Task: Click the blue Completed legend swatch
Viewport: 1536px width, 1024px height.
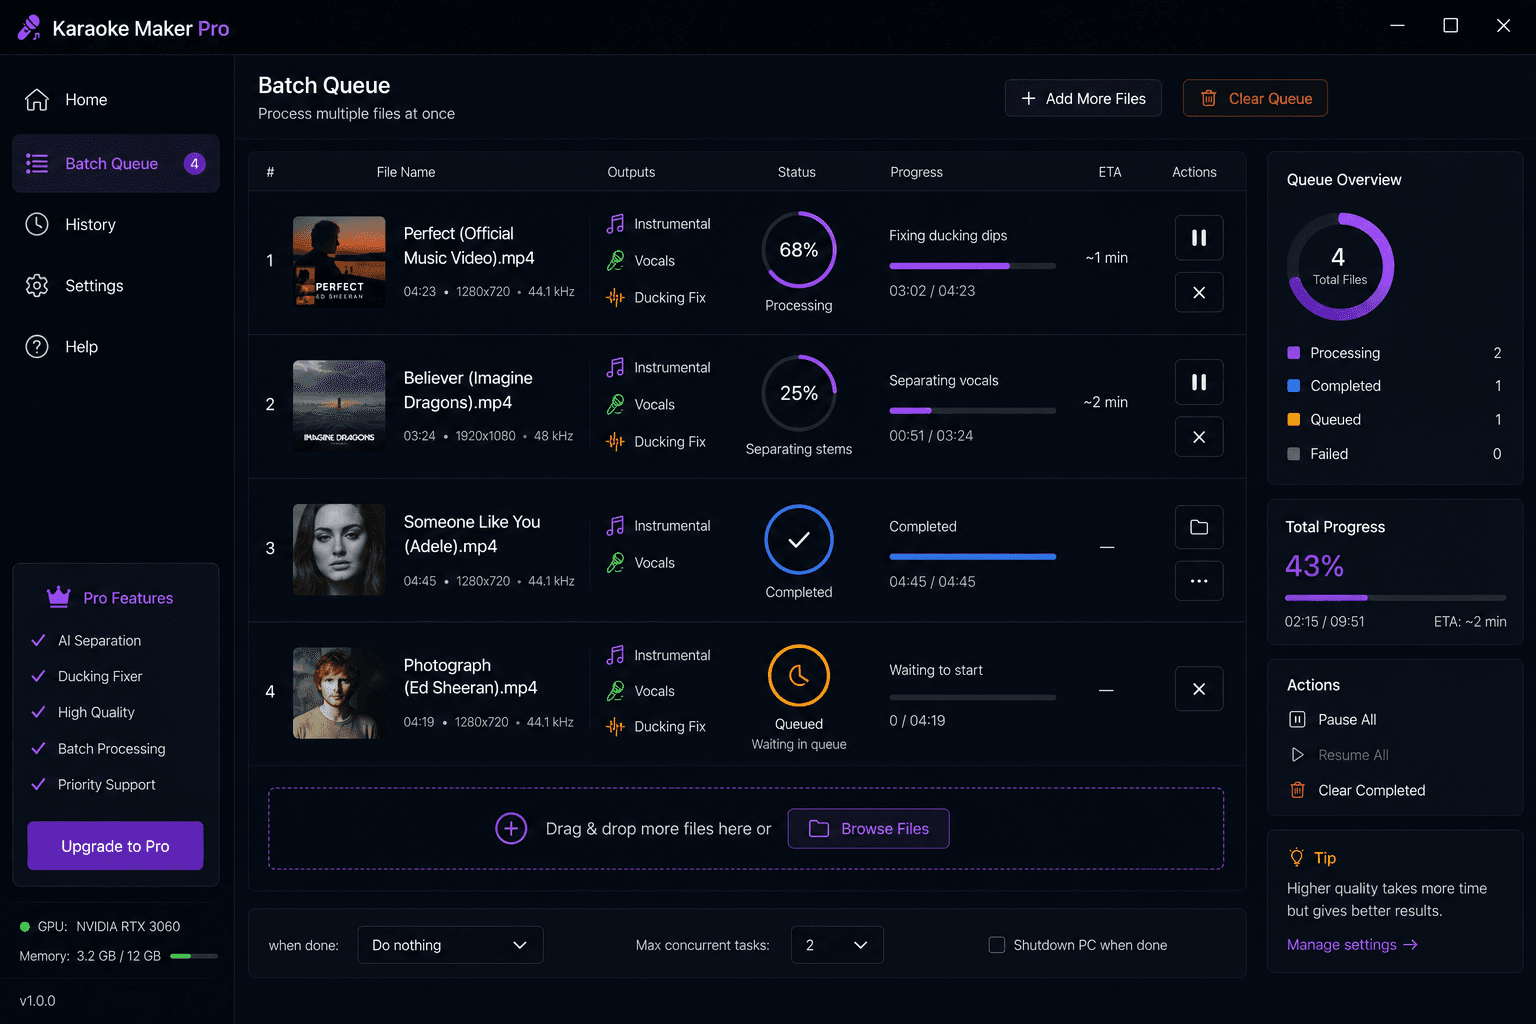Action: 1293,386
